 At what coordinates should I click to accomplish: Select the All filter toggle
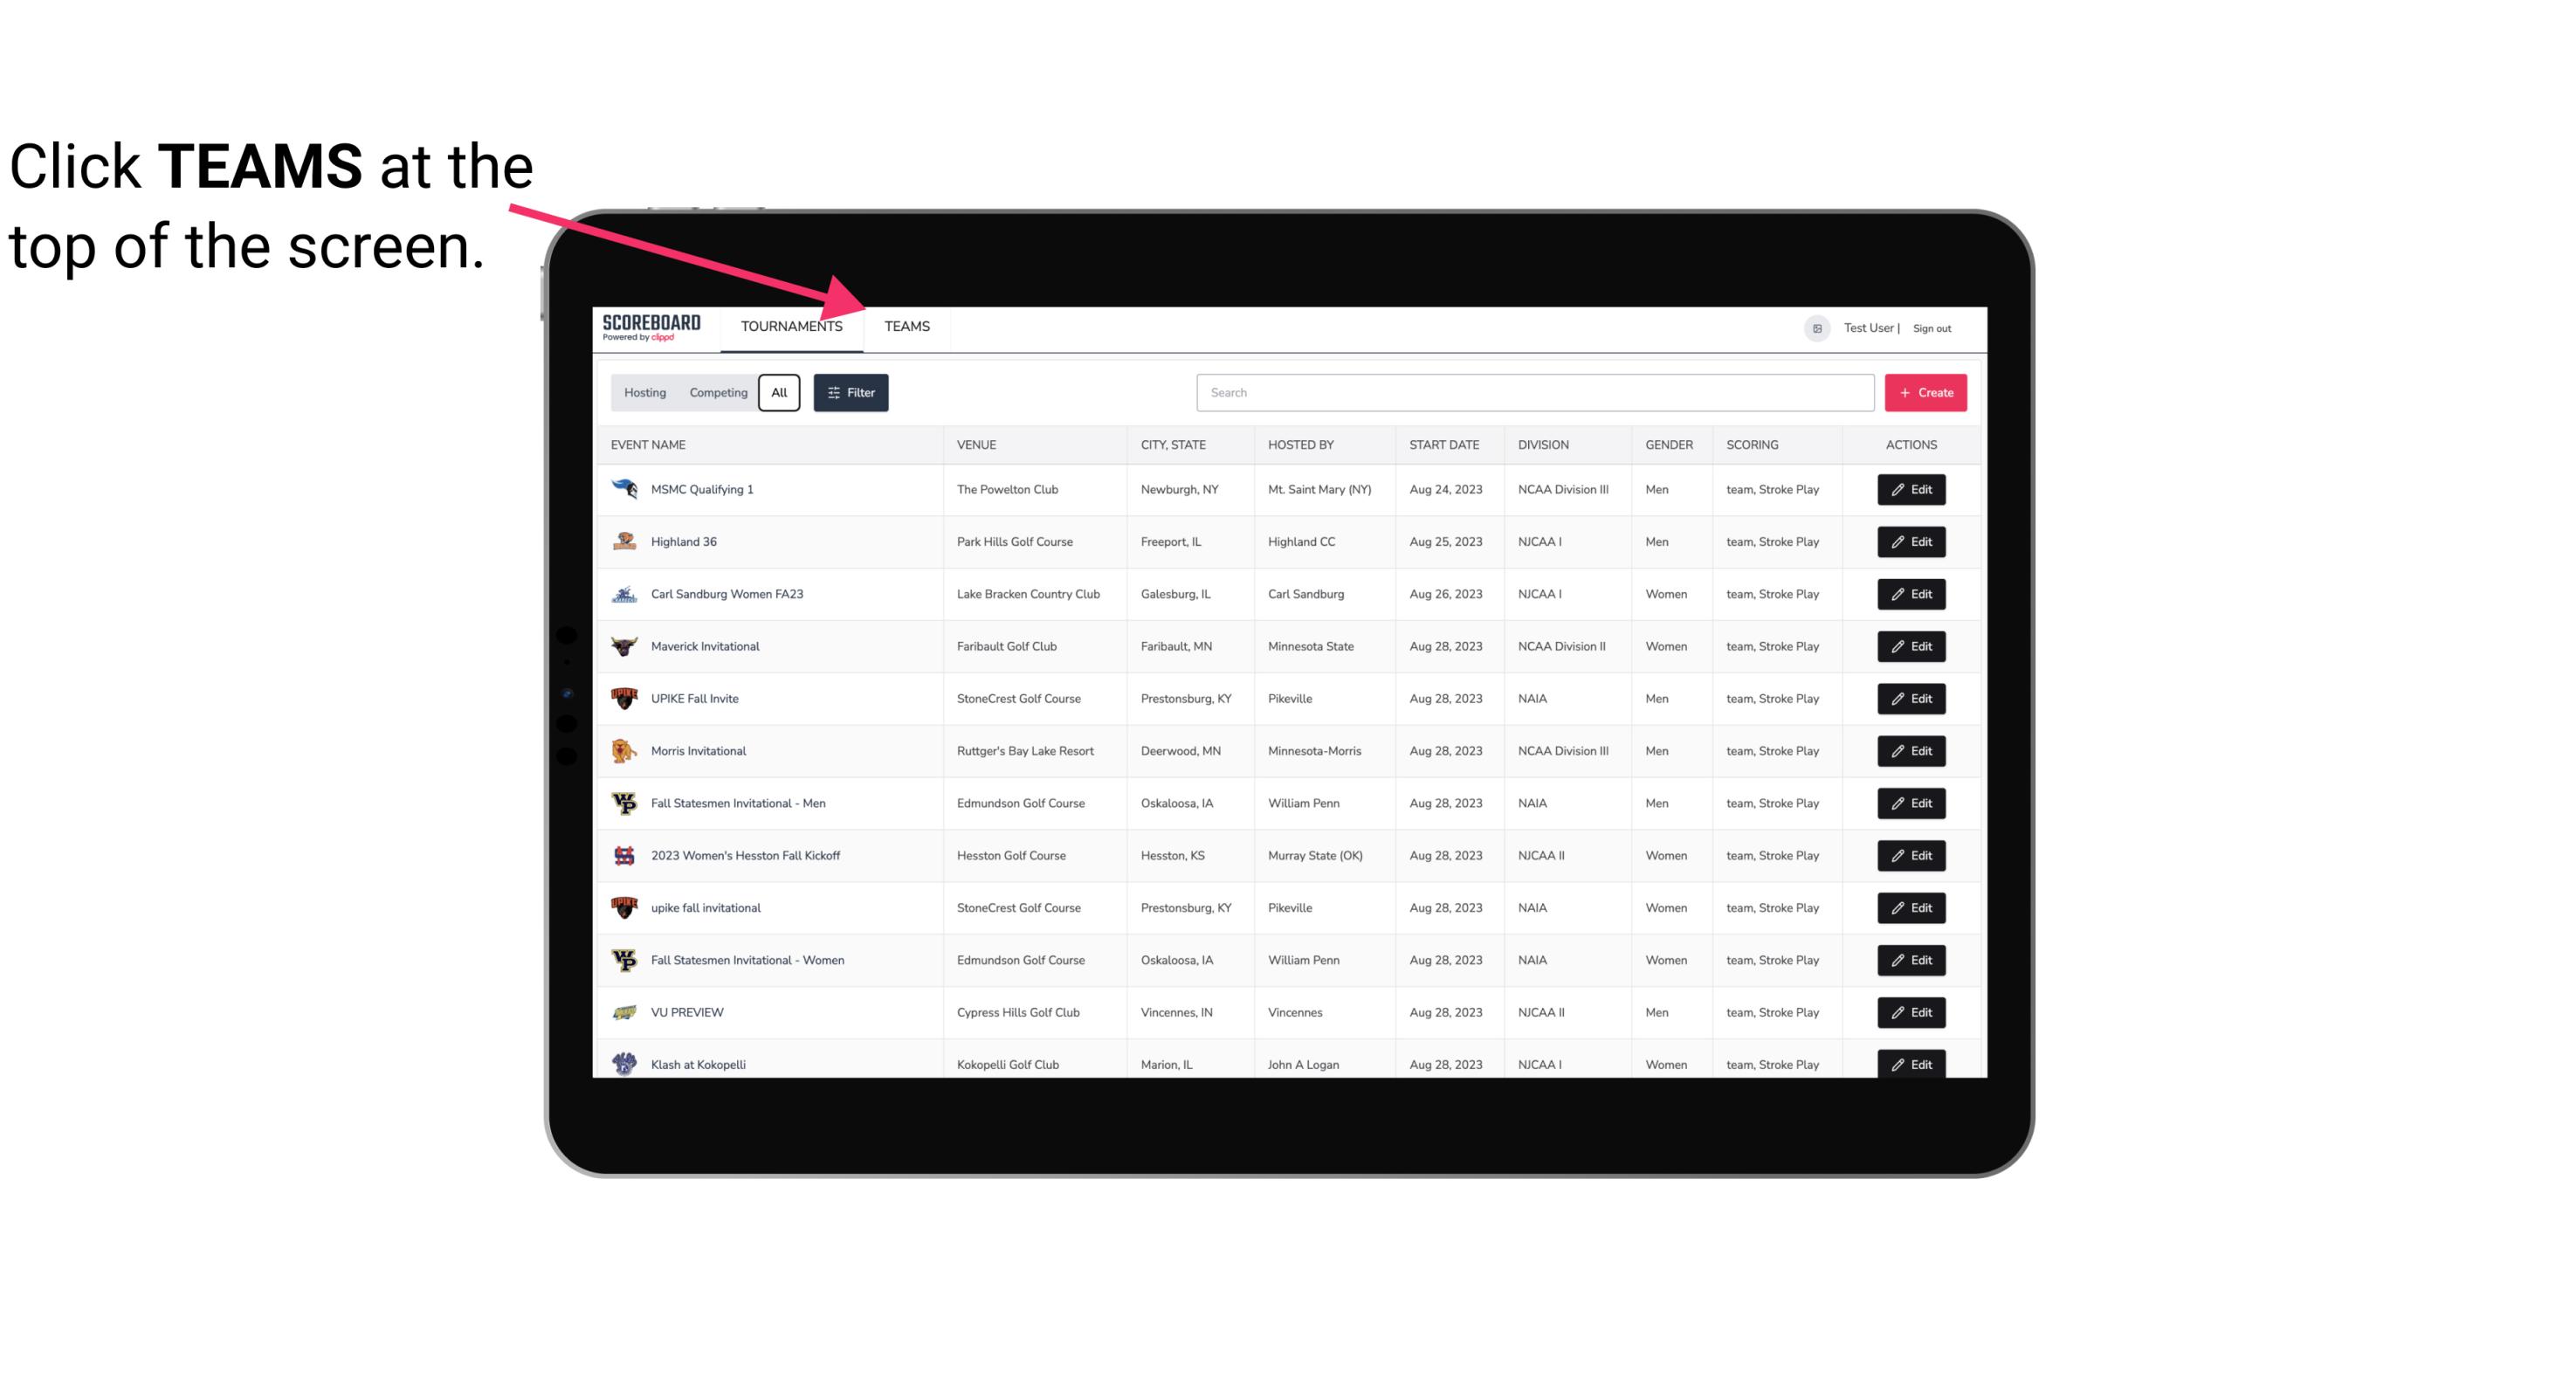778,393
